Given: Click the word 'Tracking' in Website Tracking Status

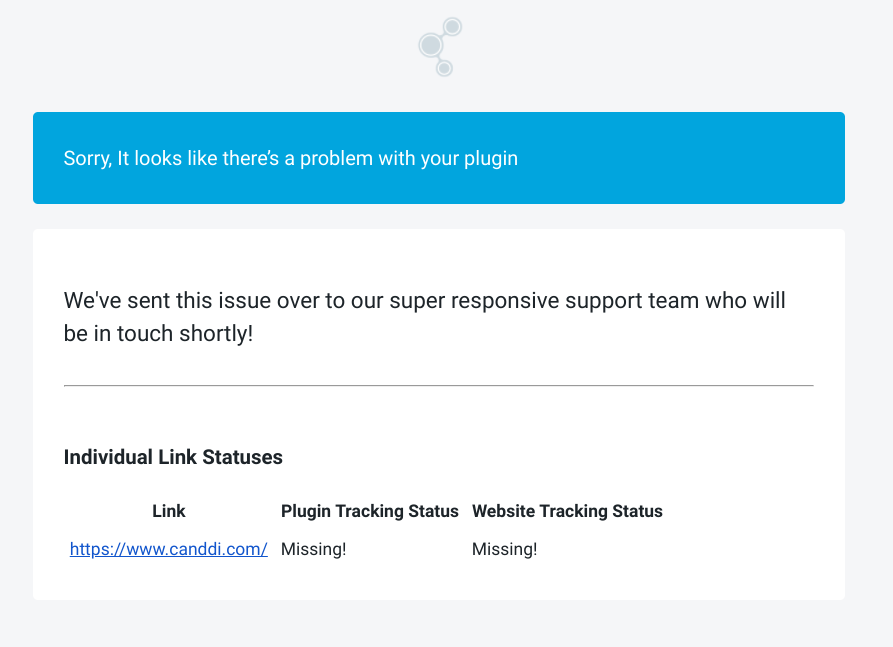Looking at the screenshot, I should pos(574,511).
